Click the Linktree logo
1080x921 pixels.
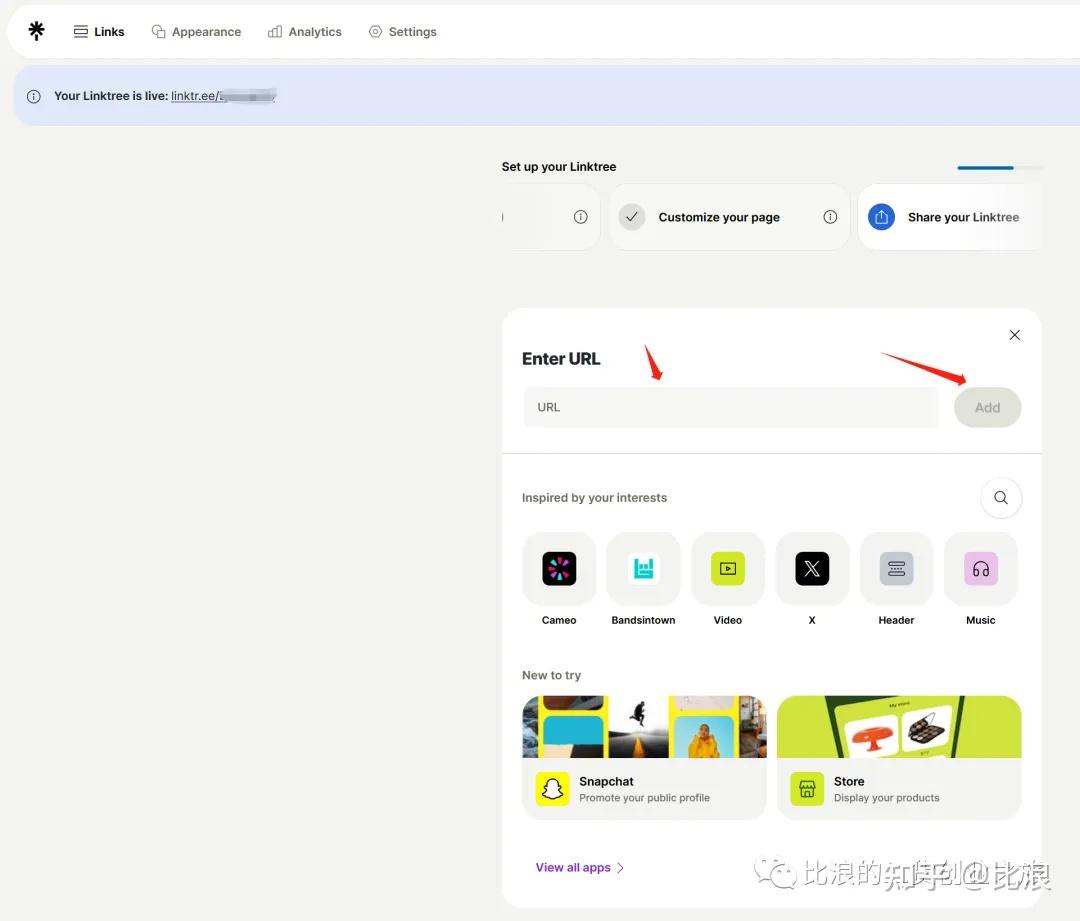(x=36, y=31)
